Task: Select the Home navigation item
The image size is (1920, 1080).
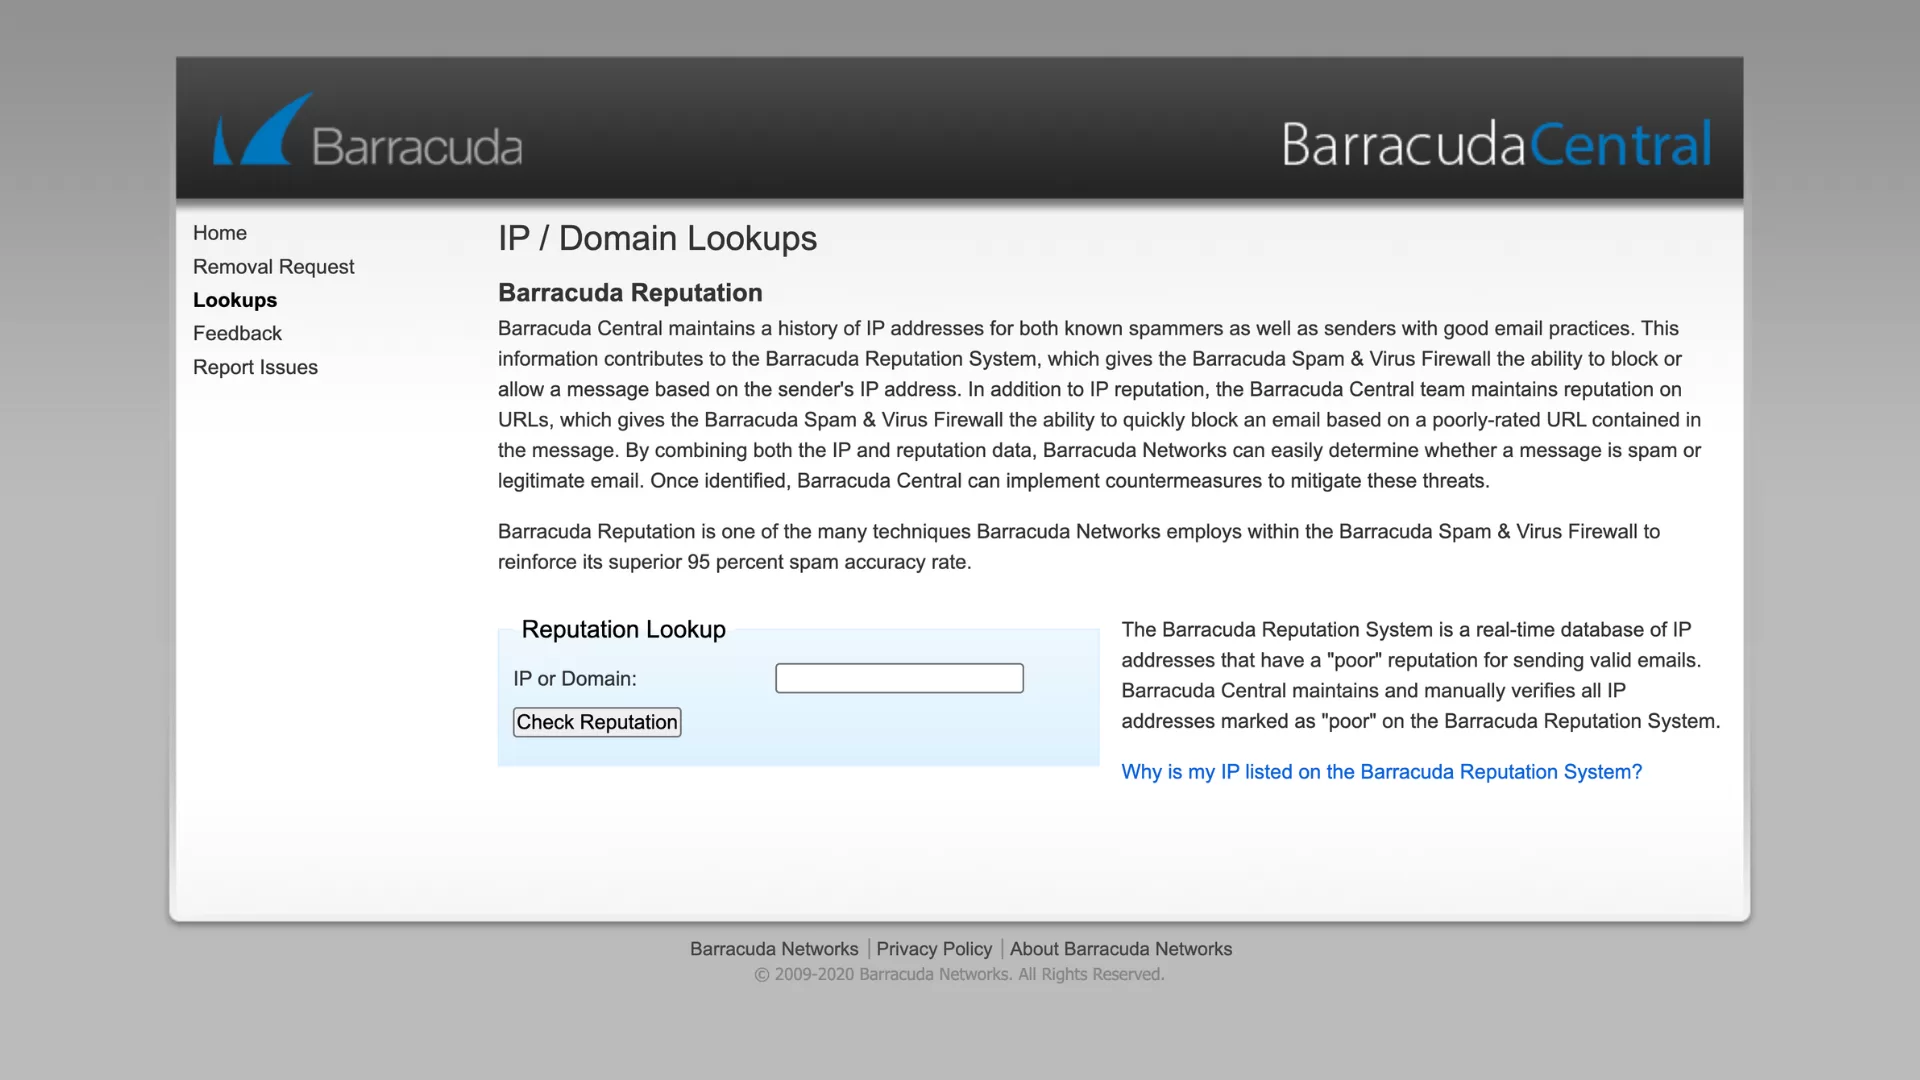Action: tap(219, 232)
